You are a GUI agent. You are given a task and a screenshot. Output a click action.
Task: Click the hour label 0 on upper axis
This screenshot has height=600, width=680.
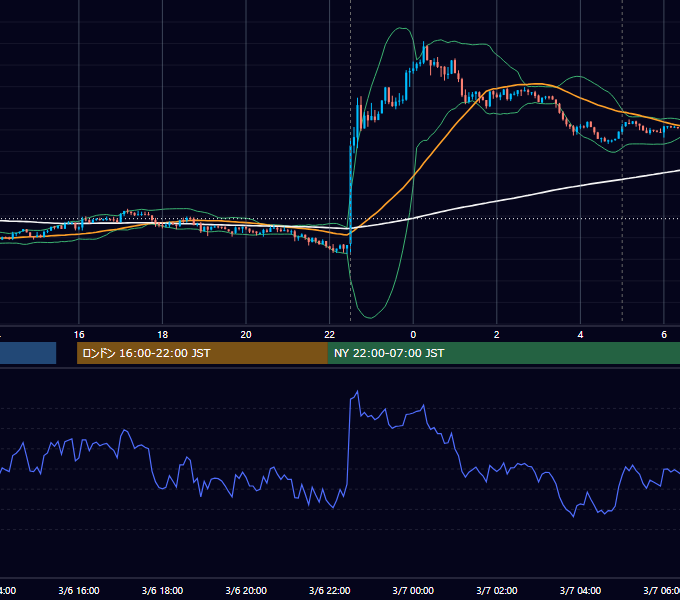[x=413, y=335]
